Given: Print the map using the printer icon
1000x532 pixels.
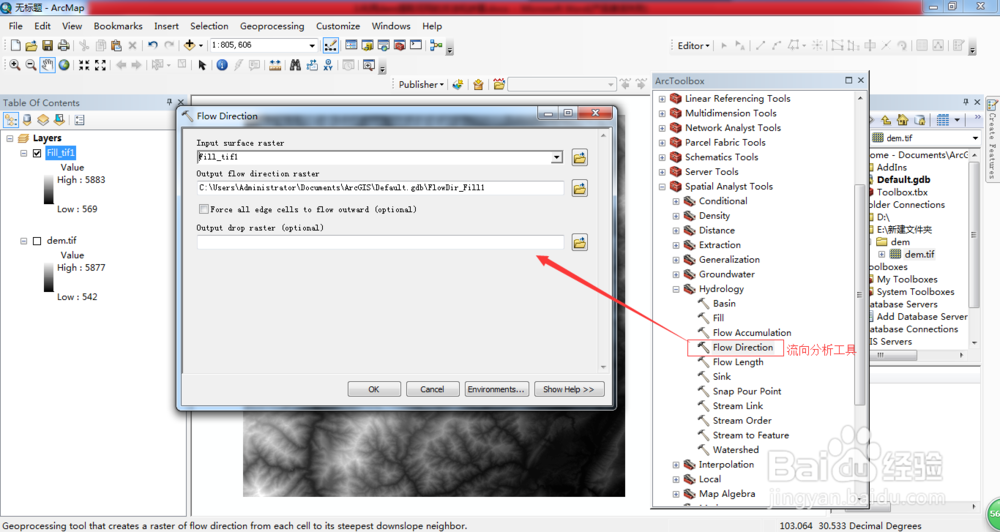Looking at the screenshot, I should point(63,46).
